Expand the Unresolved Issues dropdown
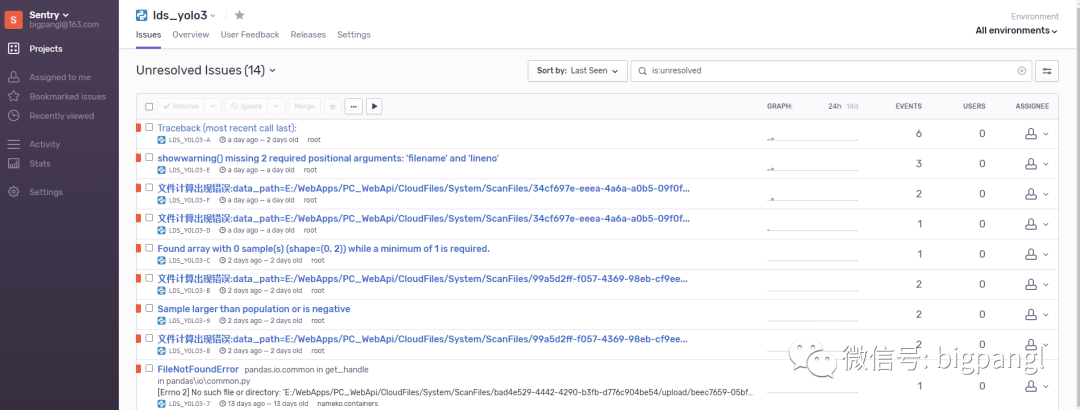Viewport: 1080px width, 410px height. pyautogui.click(x=207, y=70)
